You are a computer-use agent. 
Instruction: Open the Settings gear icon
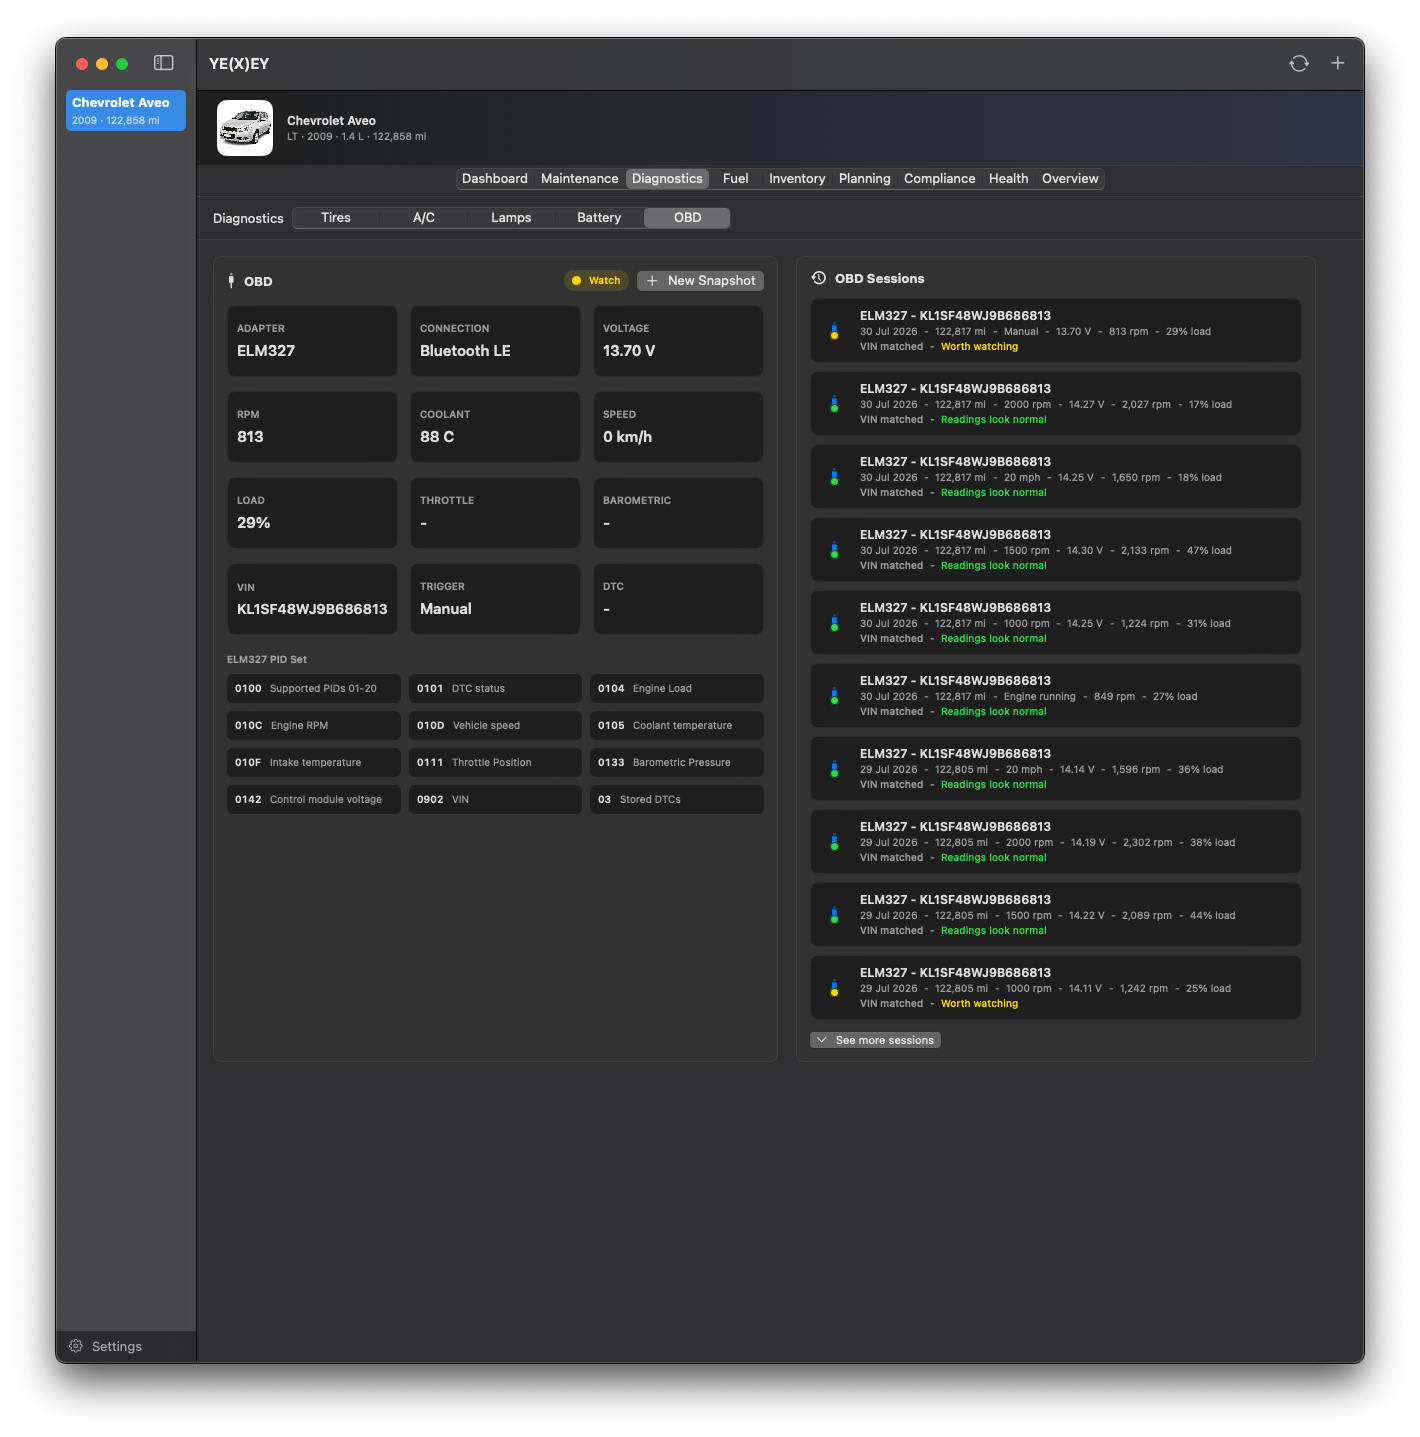[x=76, y=1346]
